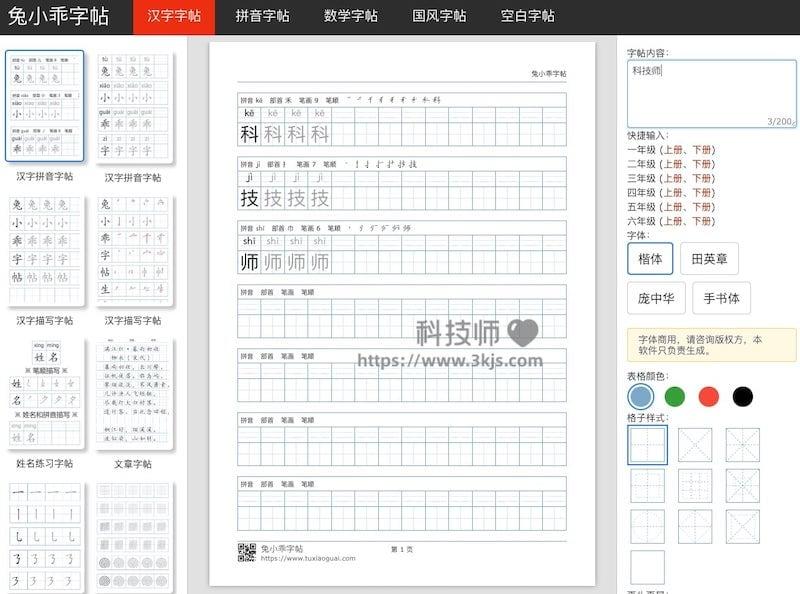The height and width of the screenshot is (594, 800).
Task: Click the bold 技 character in the preview
Action: 249,198
